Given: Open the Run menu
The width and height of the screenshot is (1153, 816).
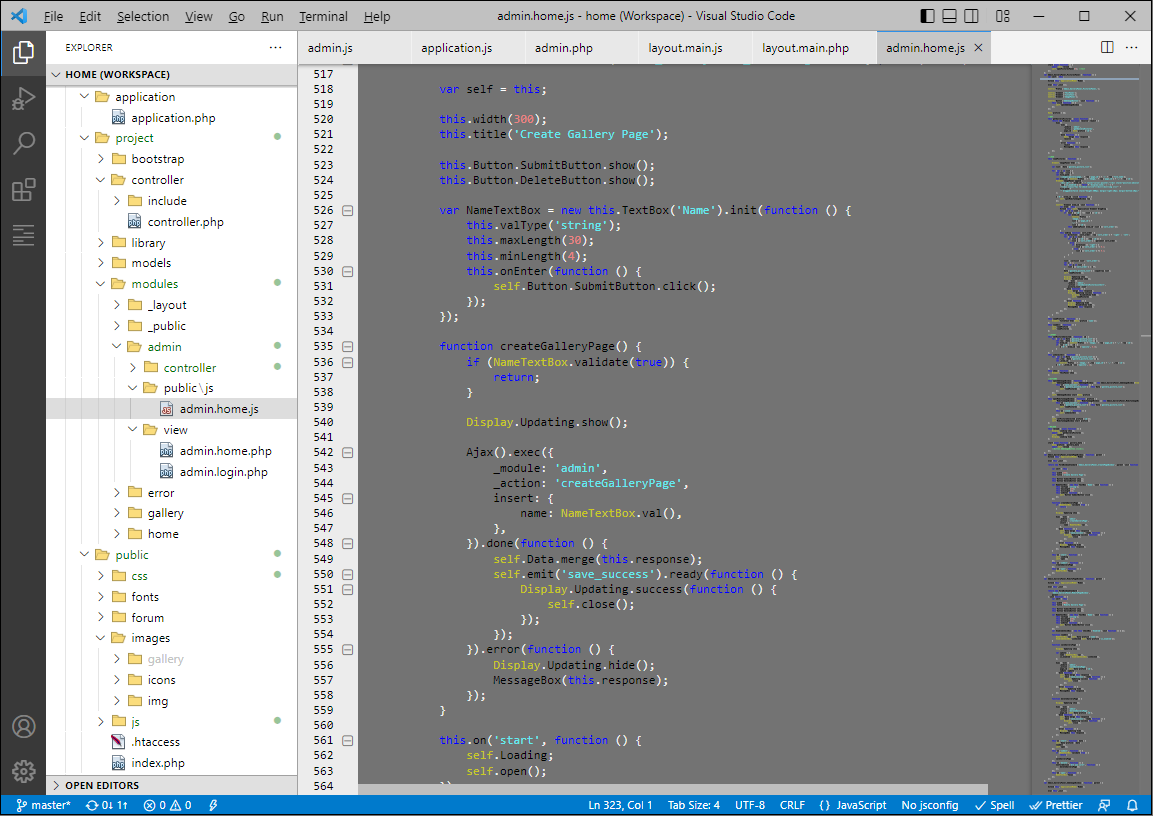Looking at the screenshot, I should coord(271,16).
